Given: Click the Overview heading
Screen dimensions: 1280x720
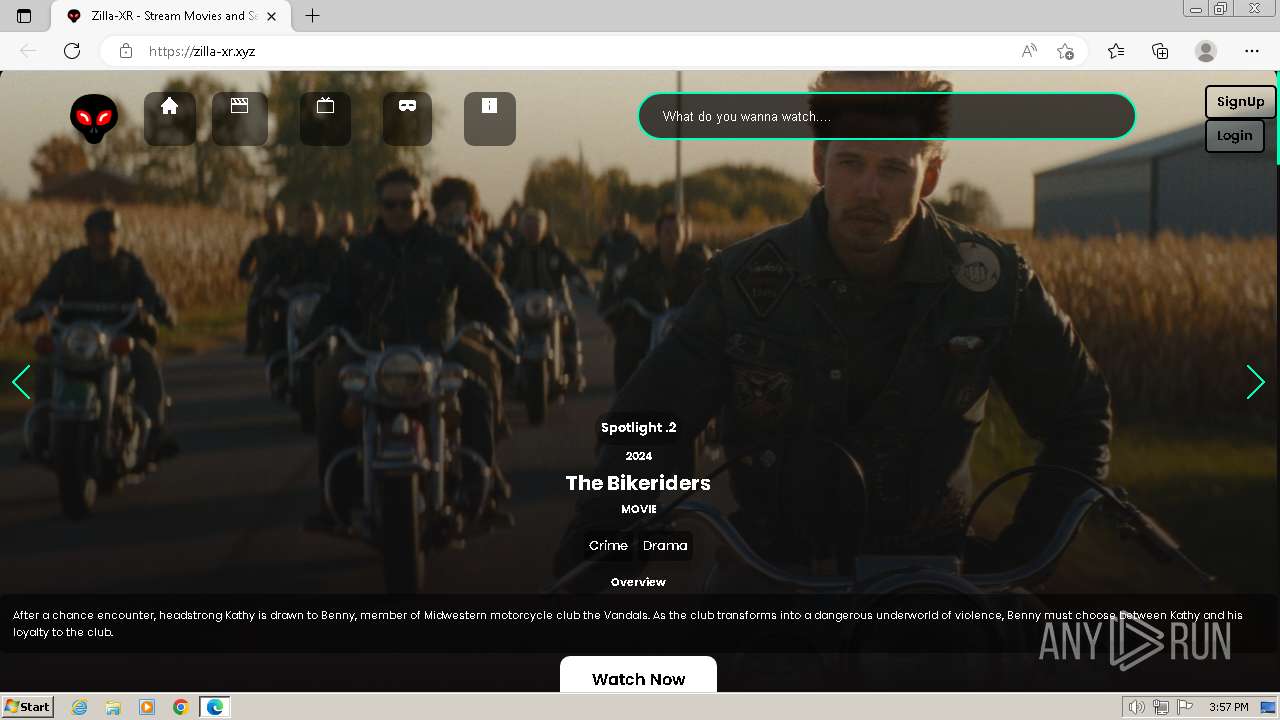Looking at the screenshot, I should pyautogui.click(x=638, y=582).
